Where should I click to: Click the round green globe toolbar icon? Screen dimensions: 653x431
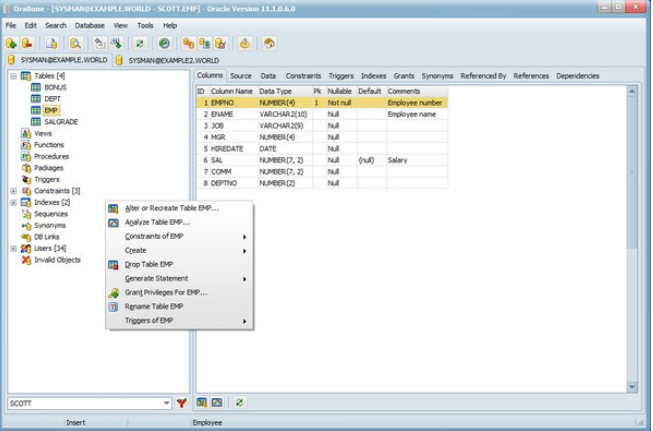pyautogui.click(x=164, y=43)
